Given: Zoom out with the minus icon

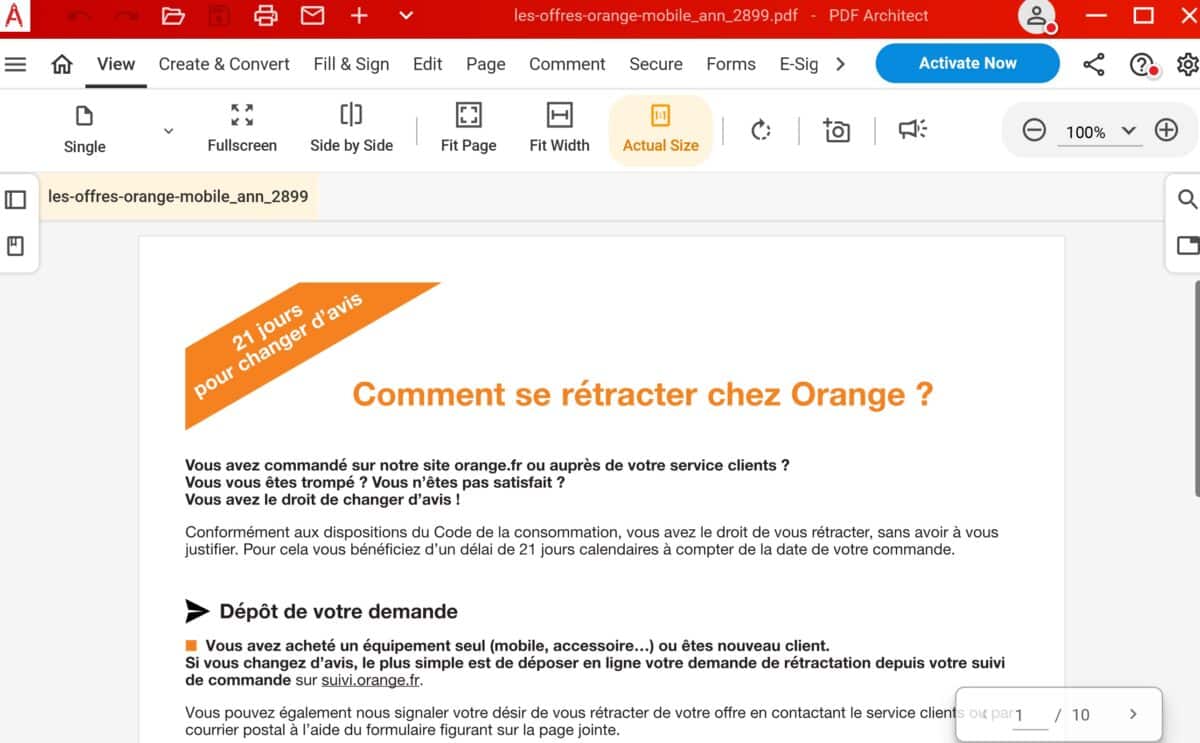Looking at the screenshot, I should coord(1034,130).
